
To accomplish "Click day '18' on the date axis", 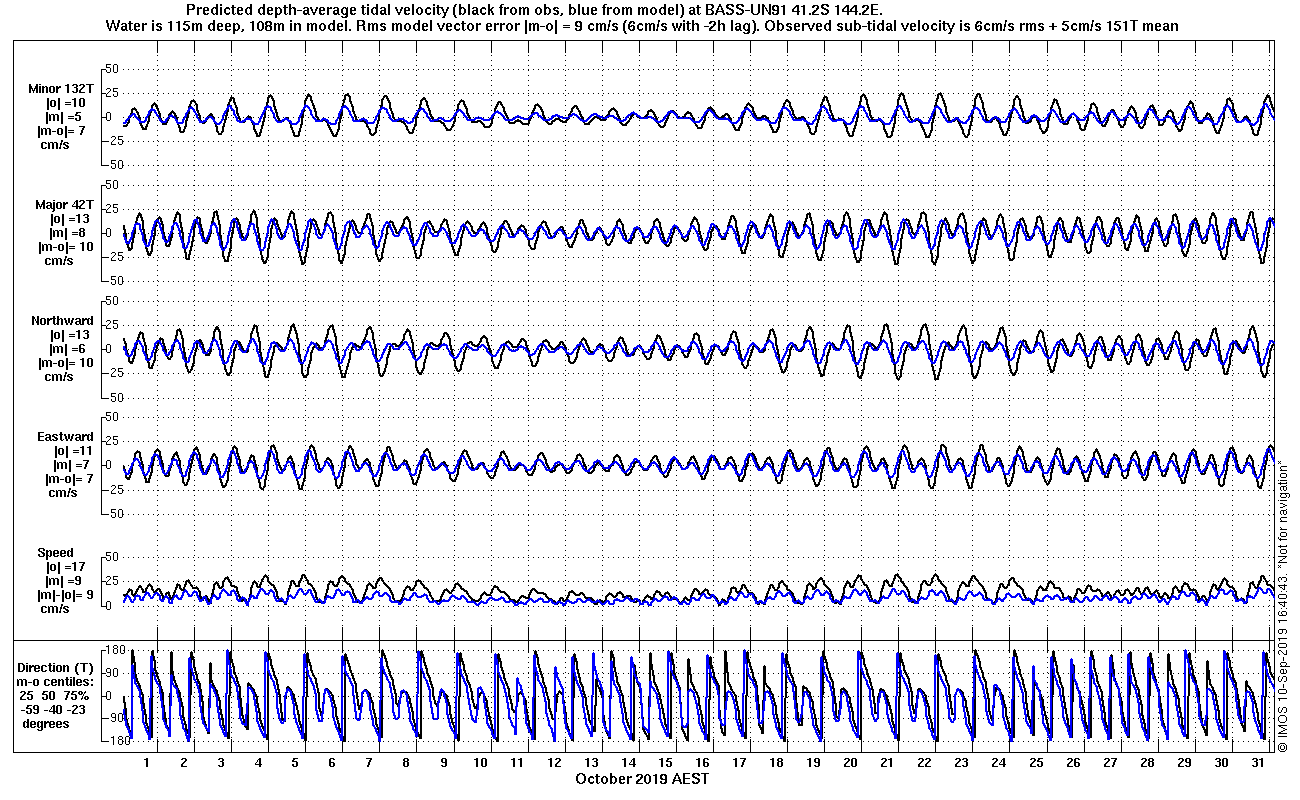I will coord(776,763).
